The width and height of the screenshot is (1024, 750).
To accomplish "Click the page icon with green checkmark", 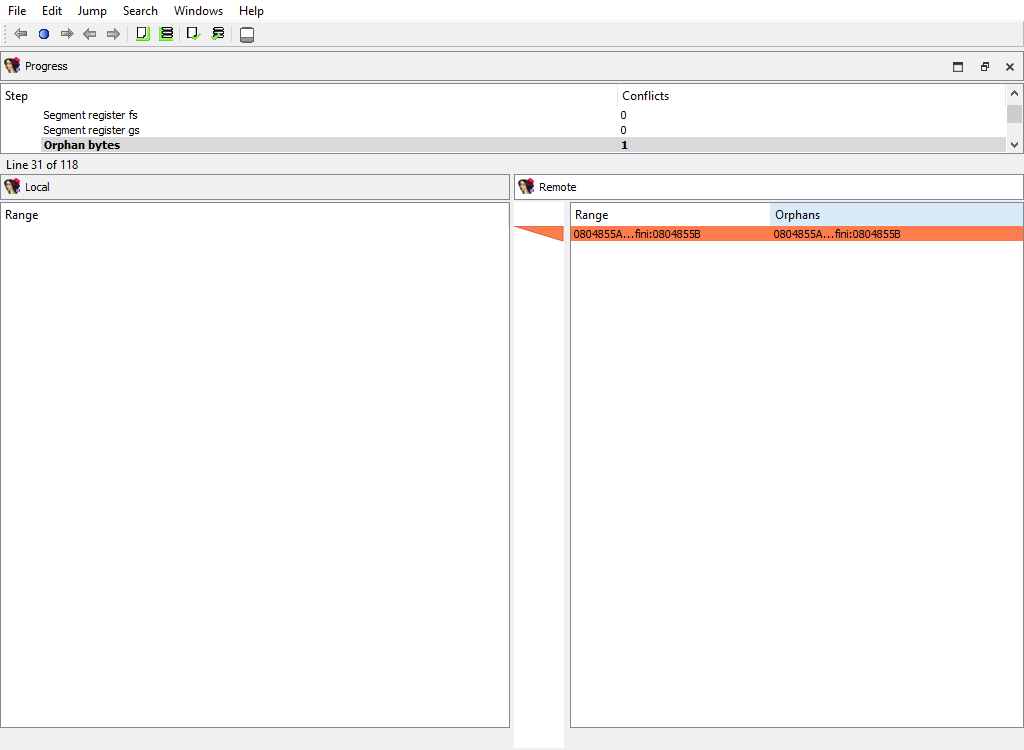I will click(x=193, y=34).
